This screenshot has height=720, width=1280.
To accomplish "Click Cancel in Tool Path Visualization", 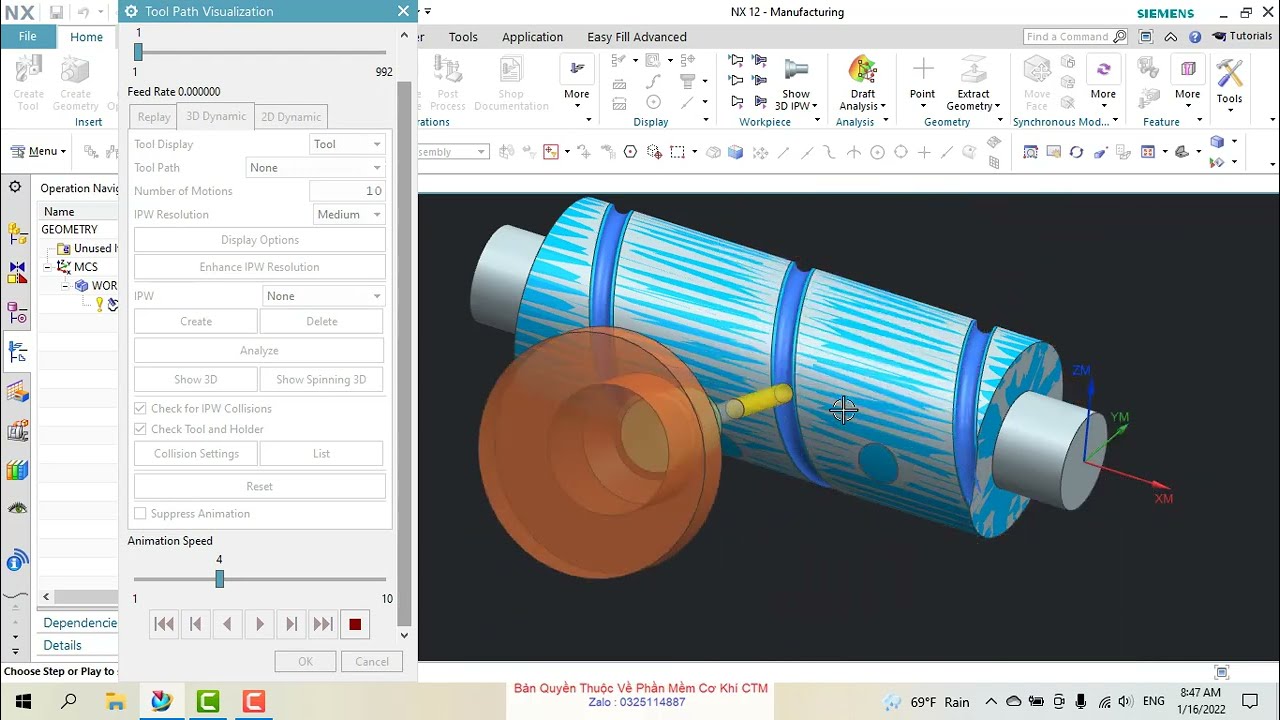I will coord(372,661).
